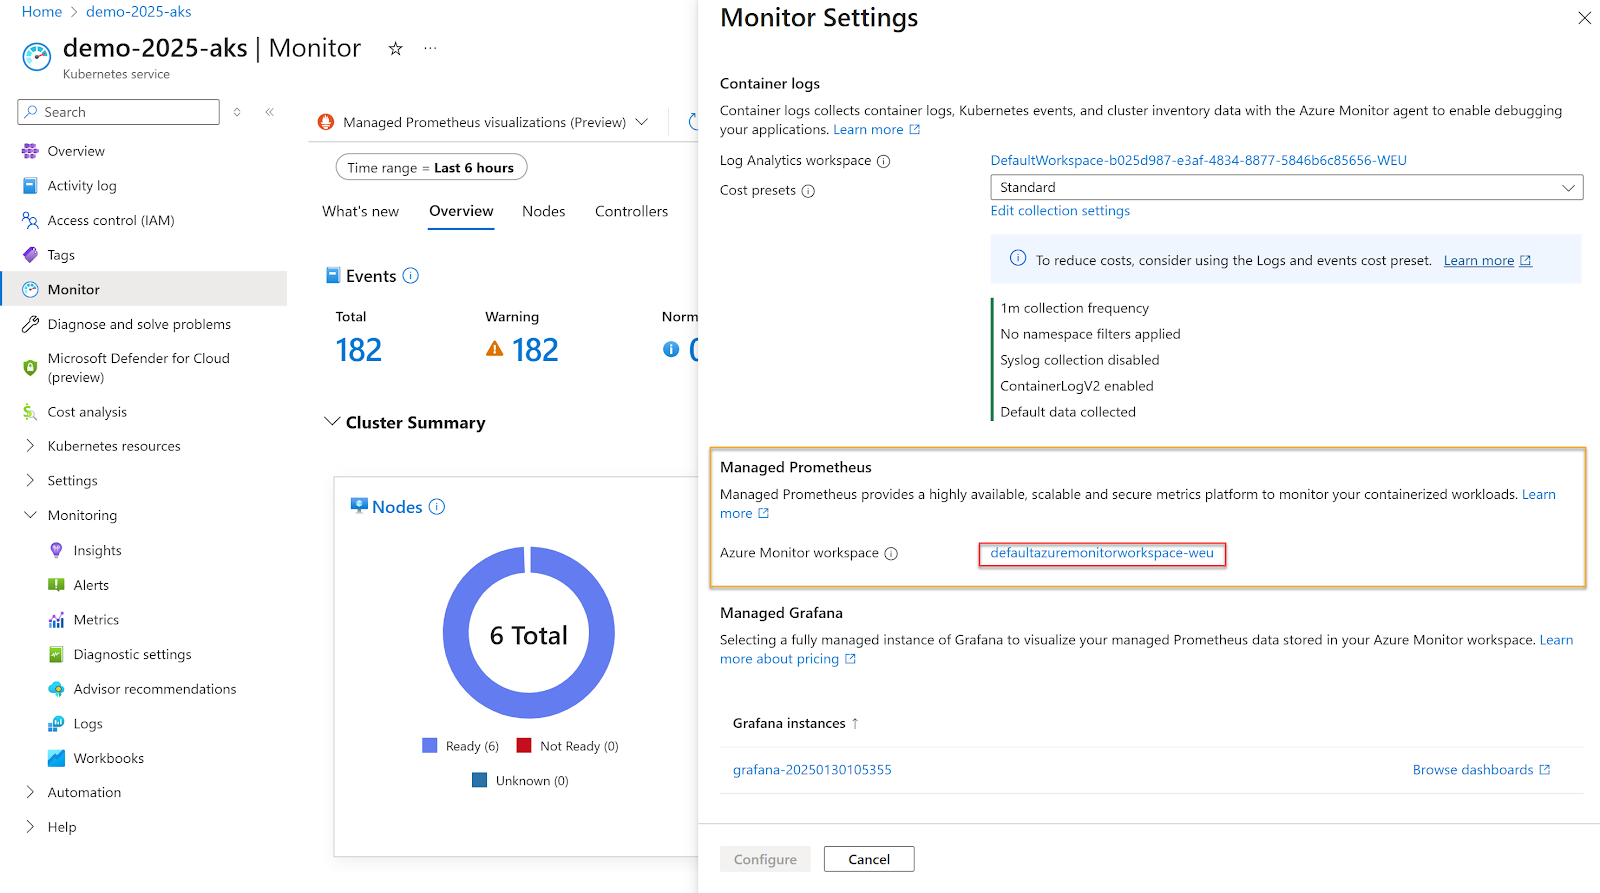The image size is (1600, 893).
Task: Click the Diagnose and solve problems wrench icon
Action: point(30,324)
